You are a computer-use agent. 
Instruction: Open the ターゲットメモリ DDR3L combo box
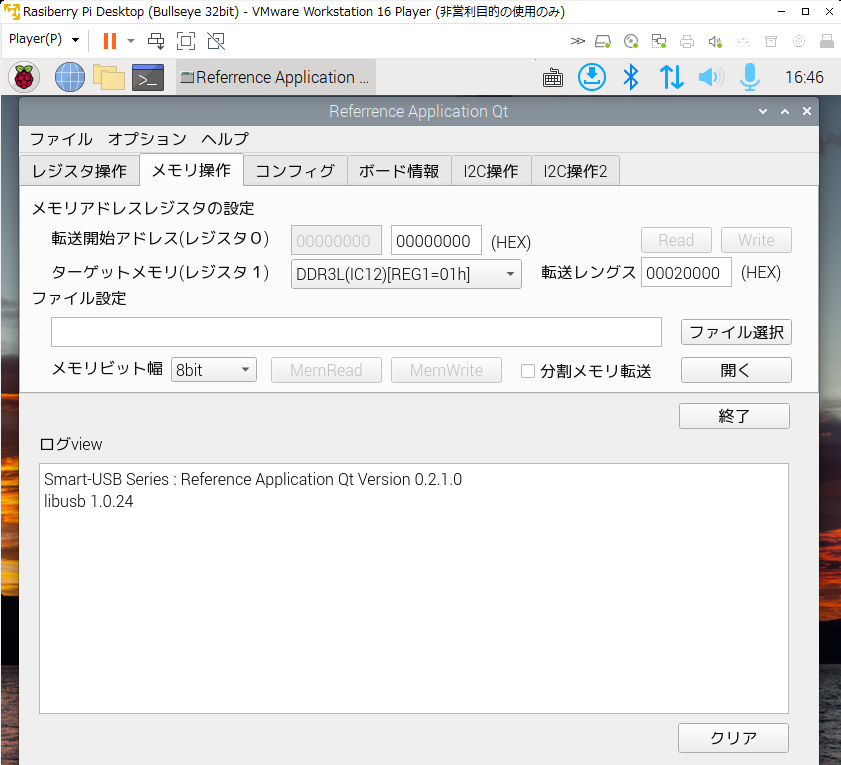tap(406, 274)
